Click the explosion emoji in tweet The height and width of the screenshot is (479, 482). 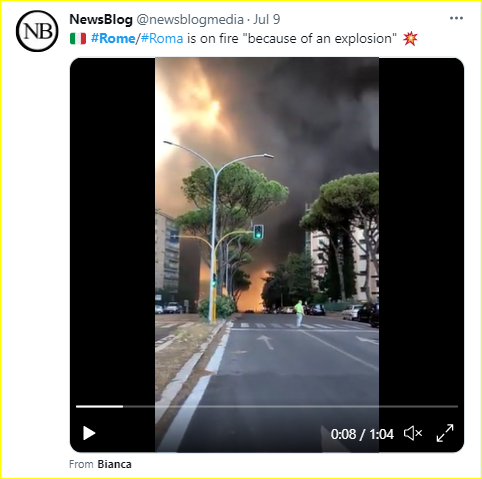410,39
